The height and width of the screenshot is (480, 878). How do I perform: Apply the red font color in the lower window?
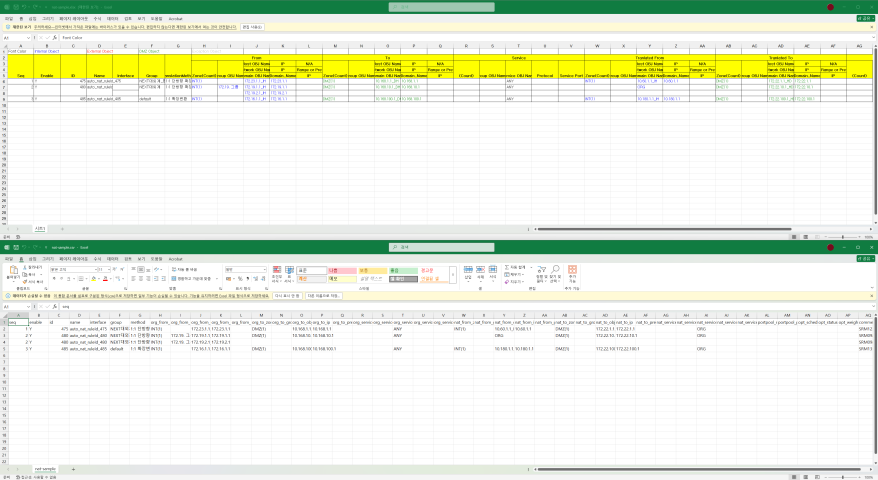[105, 278]
